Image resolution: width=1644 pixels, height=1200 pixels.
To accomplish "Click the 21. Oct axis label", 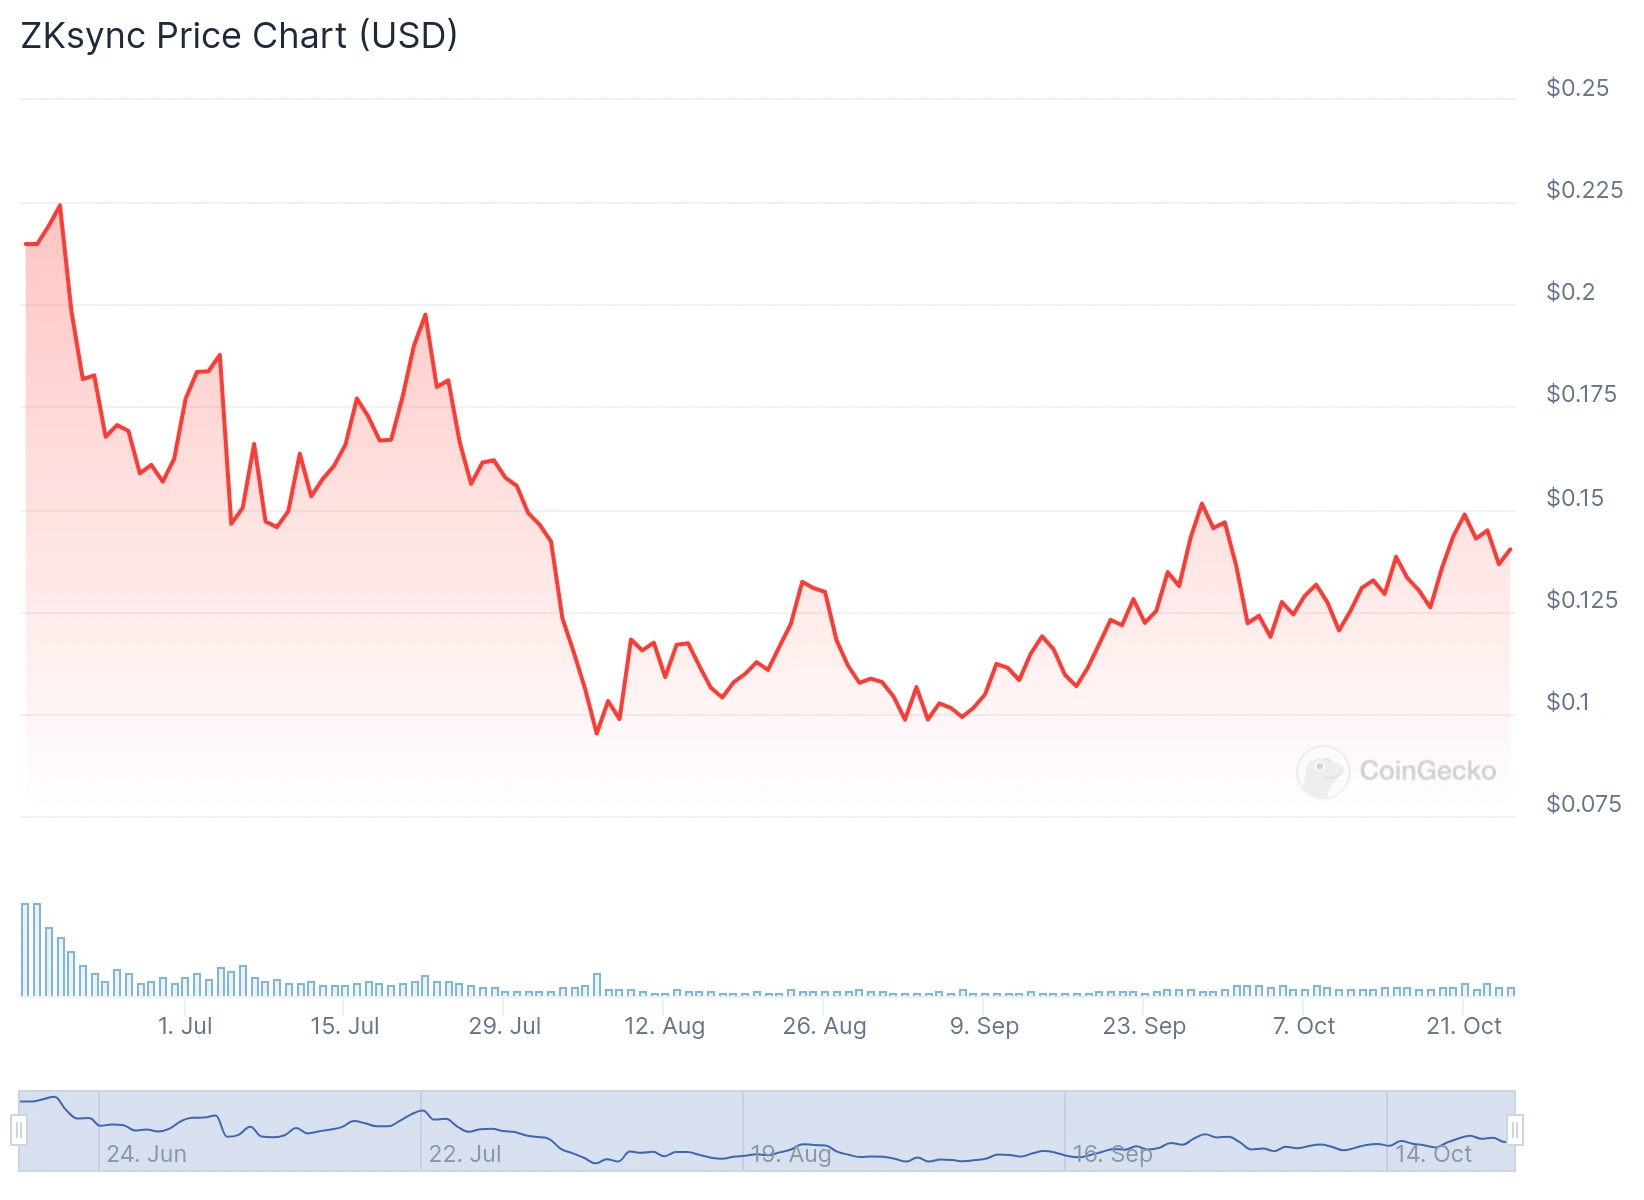I will (x=1464, y=1026).
